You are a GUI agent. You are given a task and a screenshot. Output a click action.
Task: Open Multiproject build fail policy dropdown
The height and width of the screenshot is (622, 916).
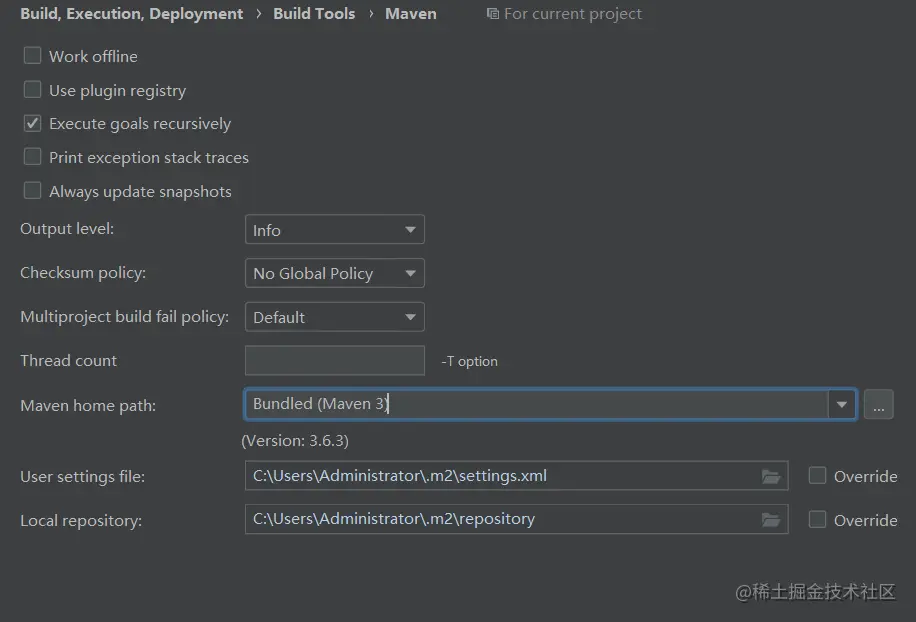(x=334, y=317)
